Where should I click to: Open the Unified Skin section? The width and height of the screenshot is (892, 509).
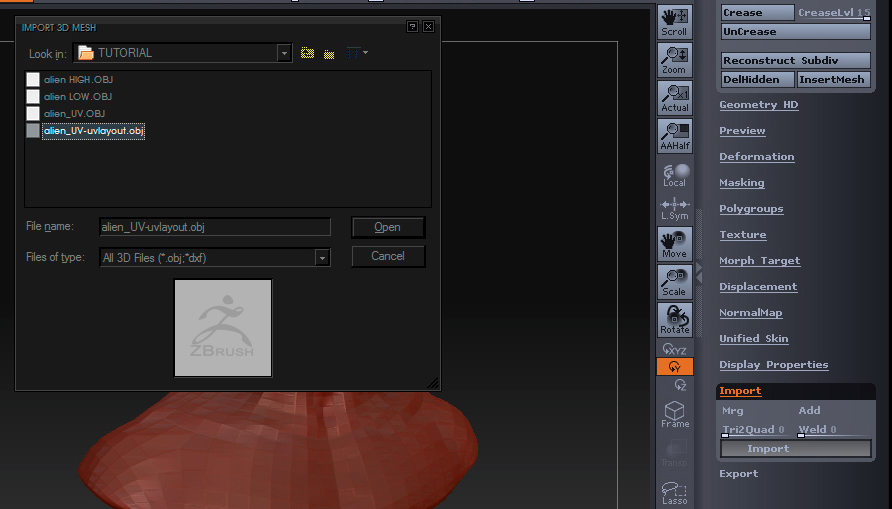click(753, 339)
